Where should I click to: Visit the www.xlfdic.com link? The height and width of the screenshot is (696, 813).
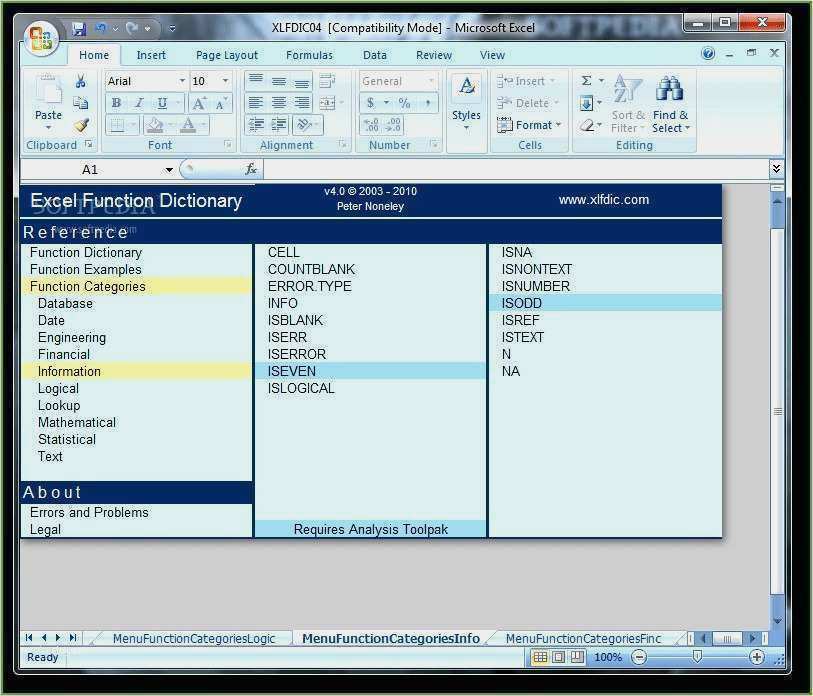click(x=604, y=200)
